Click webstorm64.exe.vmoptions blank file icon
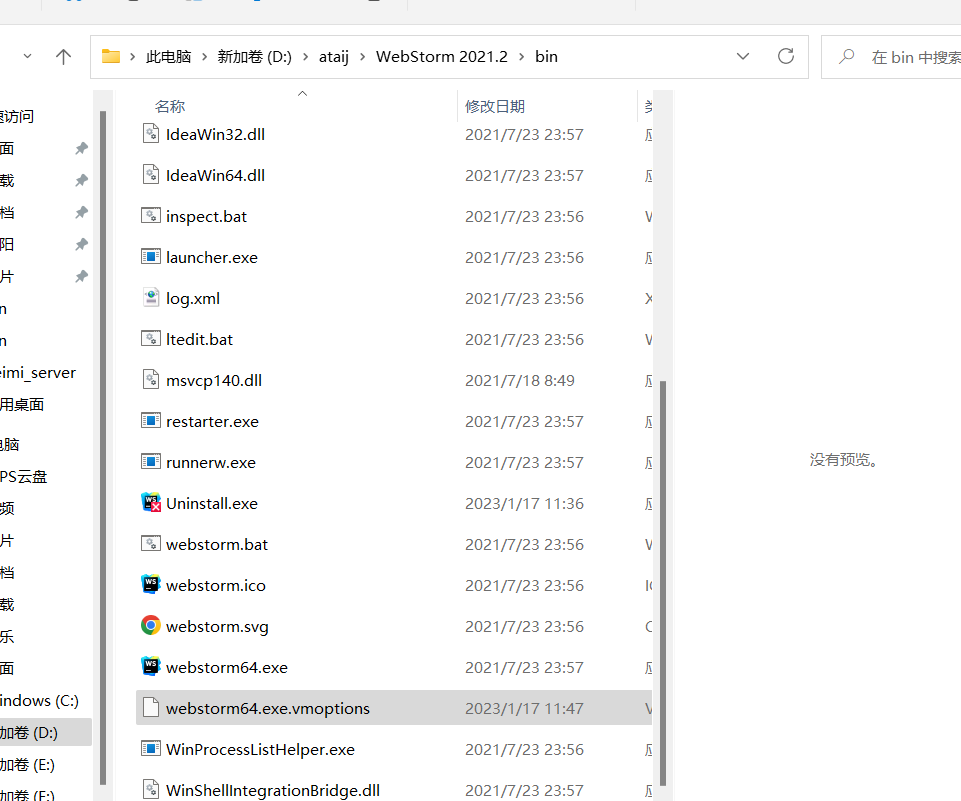Screen dimensions: 961x801 click(x=151, y=707)
